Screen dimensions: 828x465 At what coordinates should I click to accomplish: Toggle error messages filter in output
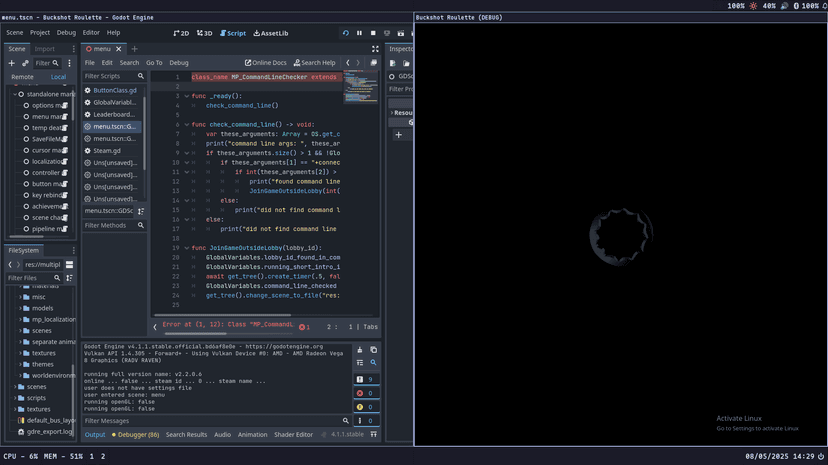[365, 393]
